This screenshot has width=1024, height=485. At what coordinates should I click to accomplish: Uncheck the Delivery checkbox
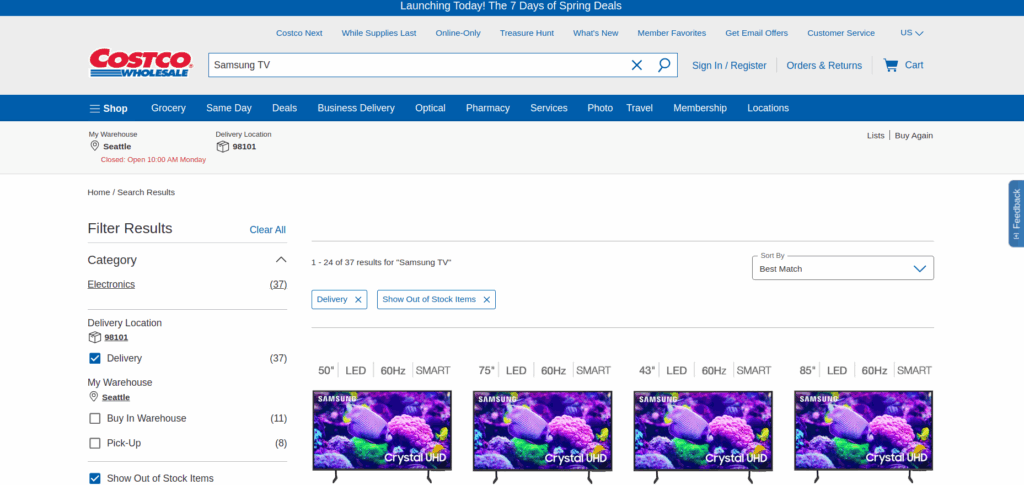(x=95, y=358)
